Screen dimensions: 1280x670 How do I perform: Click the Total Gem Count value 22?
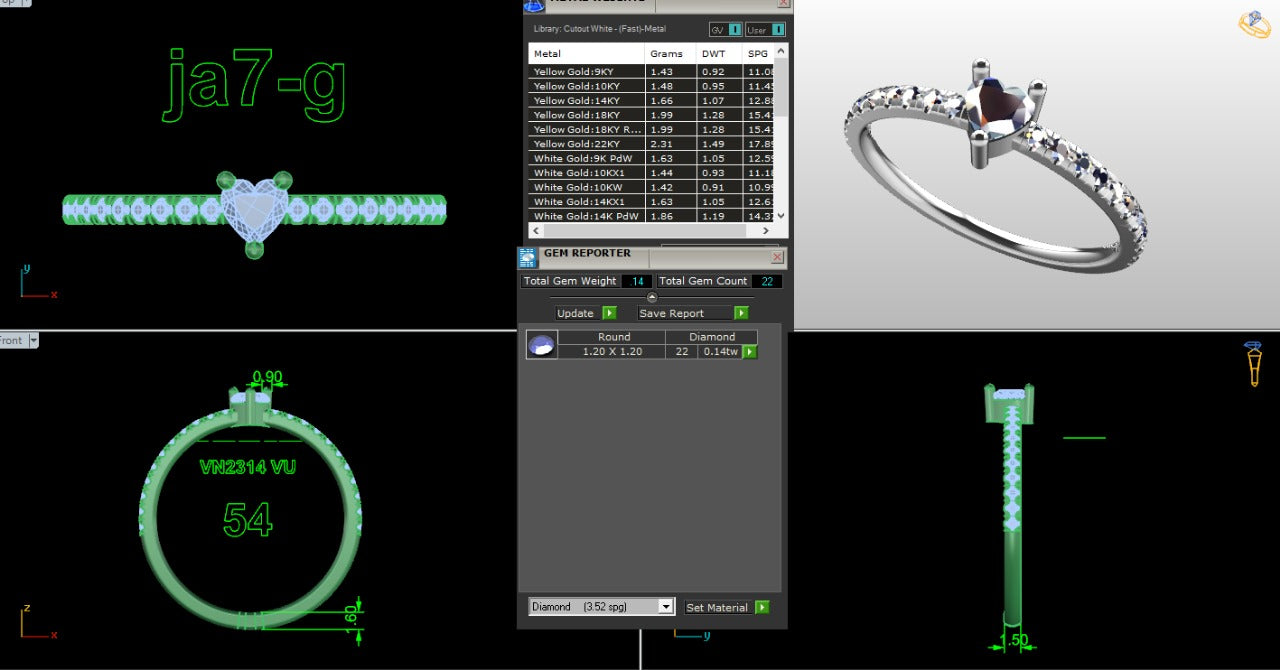coord(766,281)
